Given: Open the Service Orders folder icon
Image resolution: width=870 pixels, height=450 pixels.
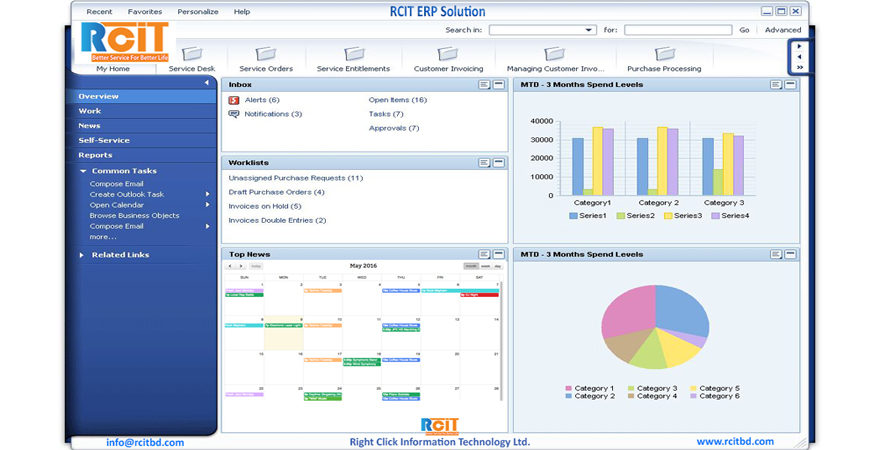Looking at the screenshot, I should pos(266,53).
